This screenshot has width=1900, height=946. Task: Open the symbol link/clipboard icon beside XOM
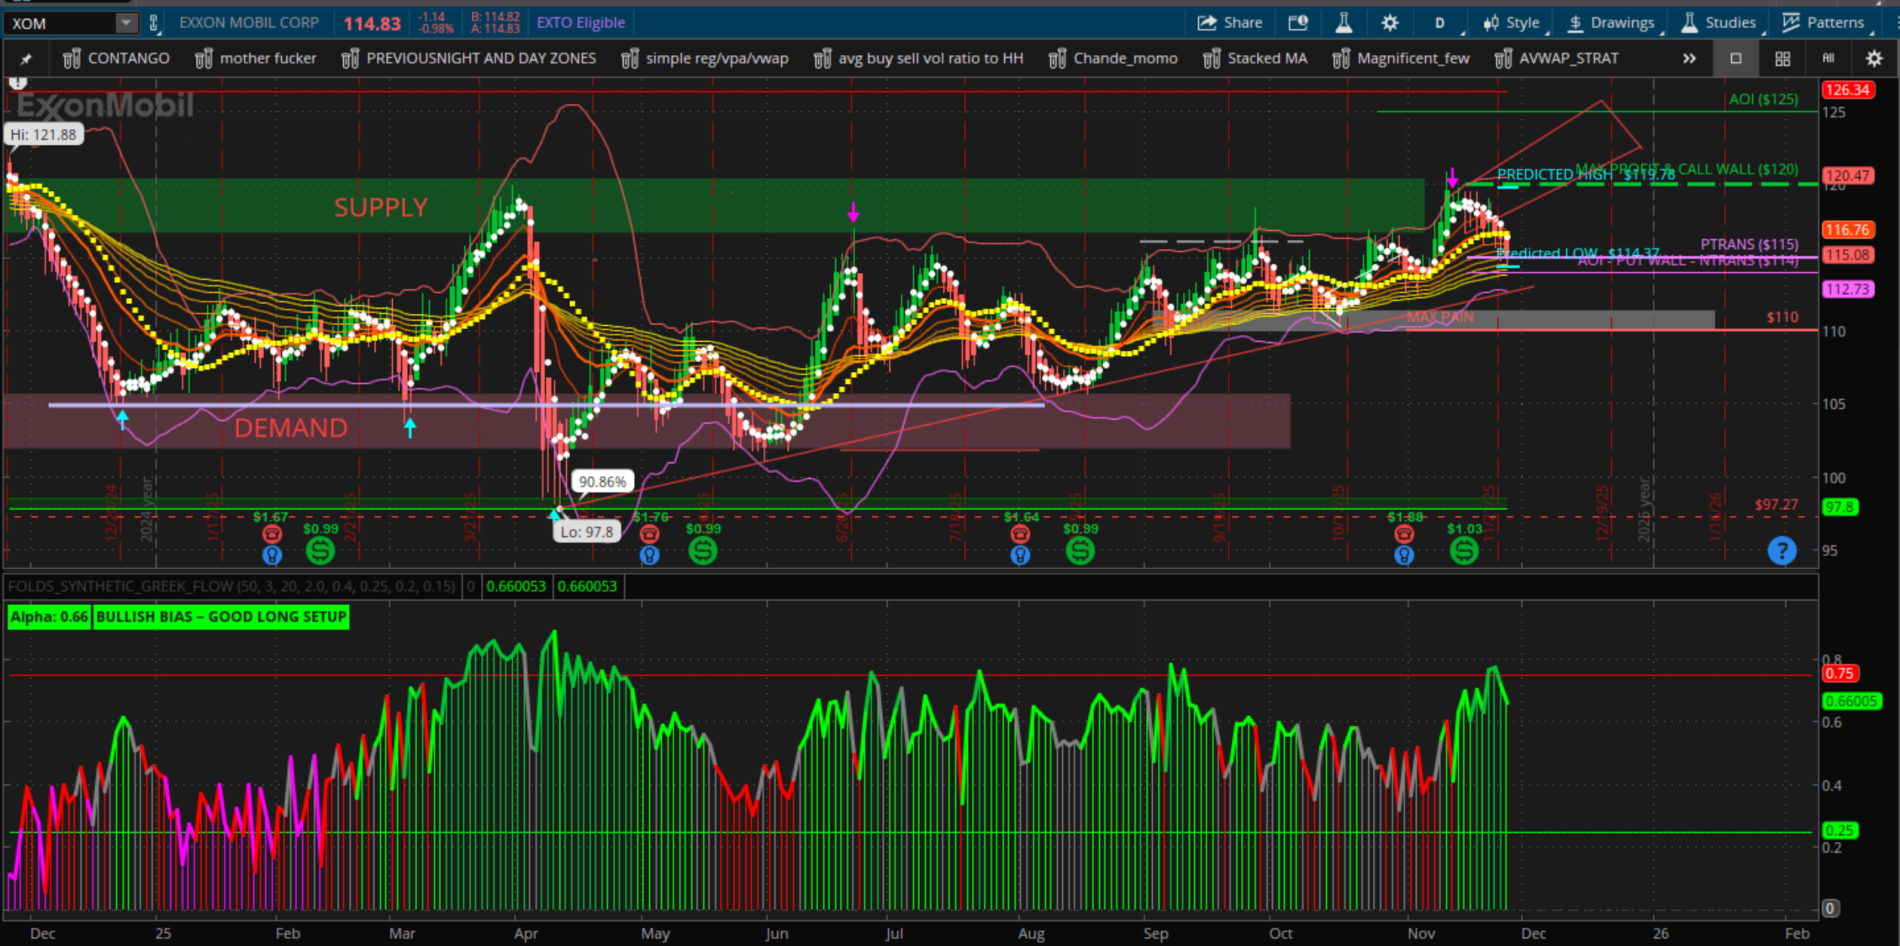click(154, 23)
